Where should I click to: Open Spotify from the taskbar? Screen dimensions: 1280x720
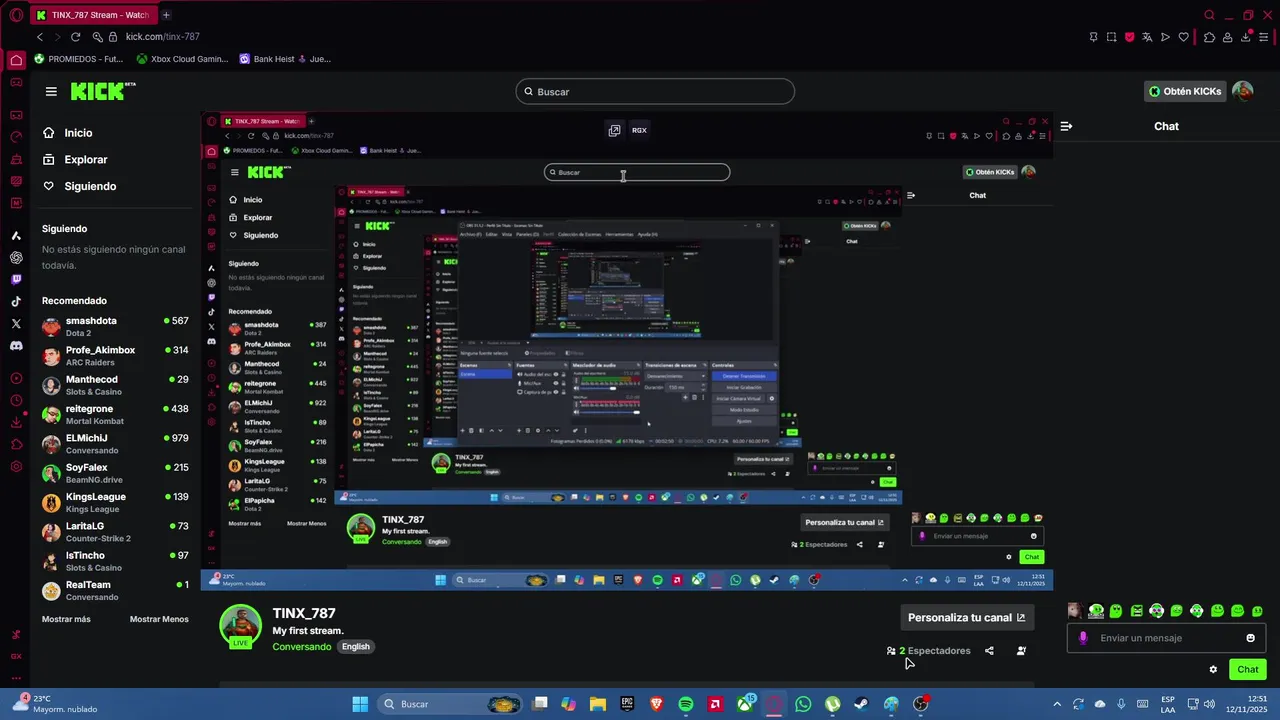pyautogui.click(x=686, y=704)
